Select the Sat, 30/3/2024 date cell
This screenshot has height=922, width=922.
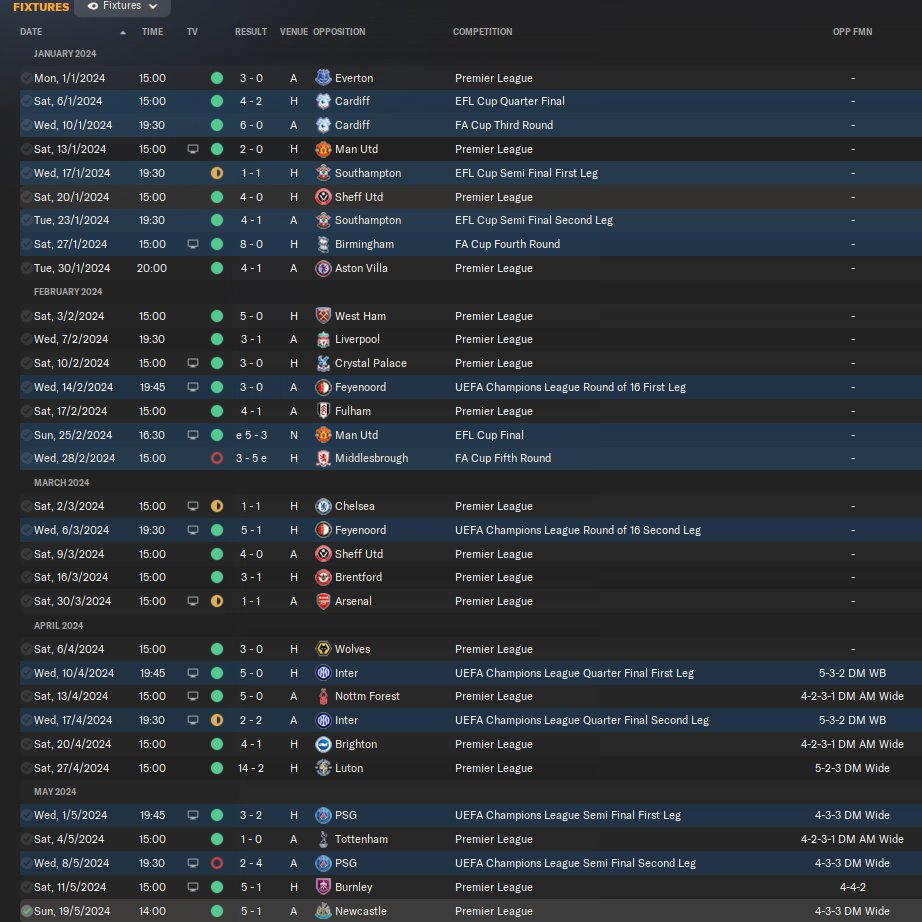[72, 601]
